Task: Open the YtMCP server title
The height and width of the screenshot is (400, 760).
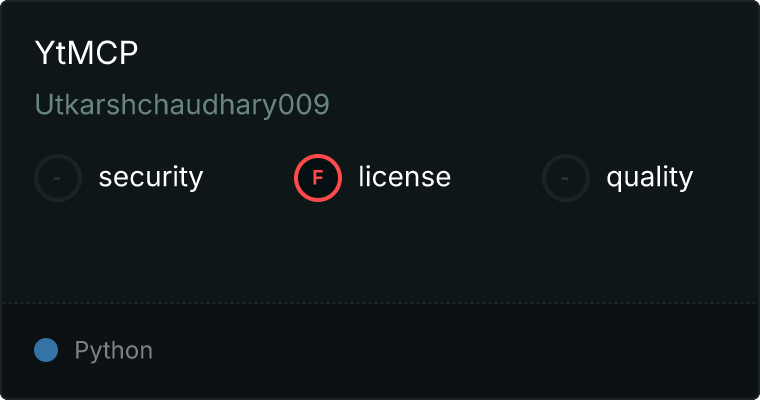Action: tap(86, 52)
